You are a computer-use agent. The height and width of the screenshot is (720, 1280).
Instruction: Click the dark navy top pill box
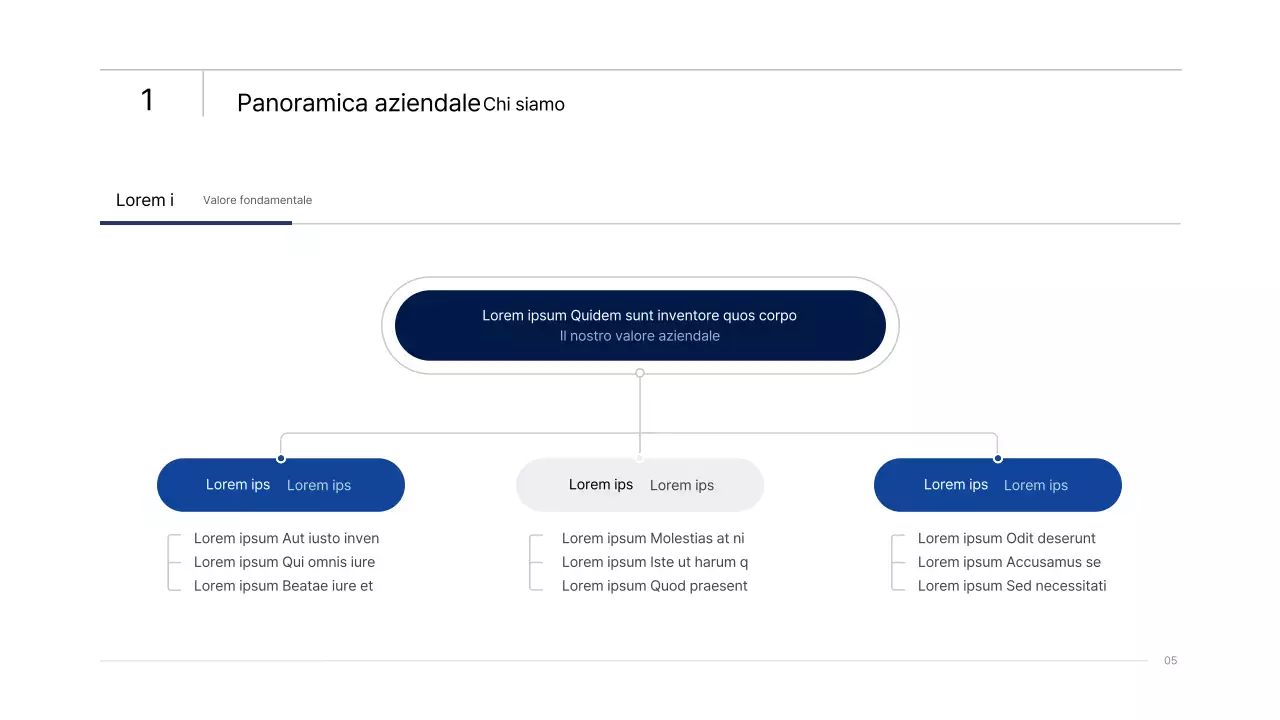tap(640, 325)
